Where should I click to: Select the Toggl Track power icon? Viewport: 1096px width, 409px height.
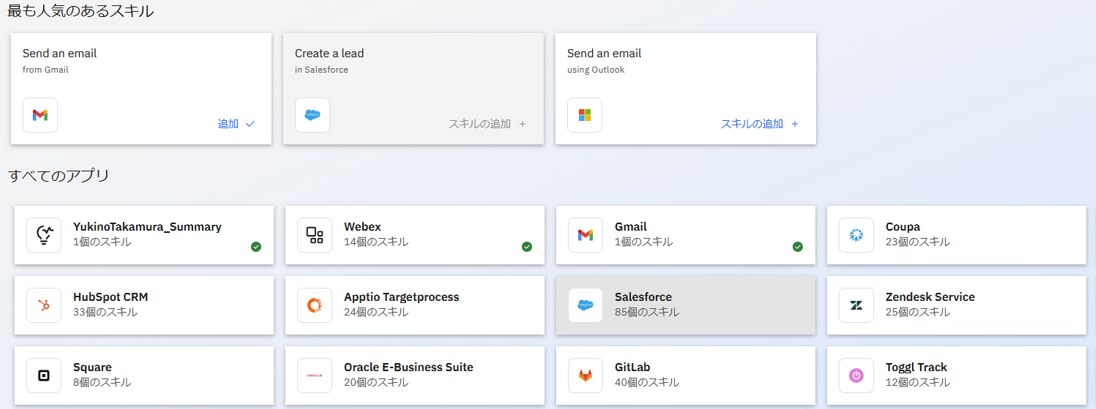pyautogui.click(x=856, y=375)
